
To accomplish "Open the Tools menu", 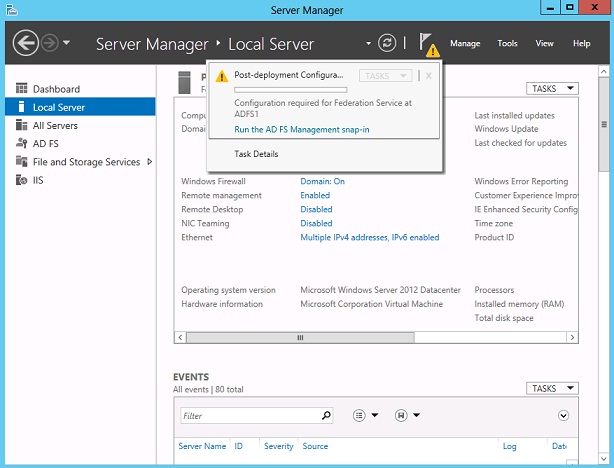I will [x=507, y=43].
